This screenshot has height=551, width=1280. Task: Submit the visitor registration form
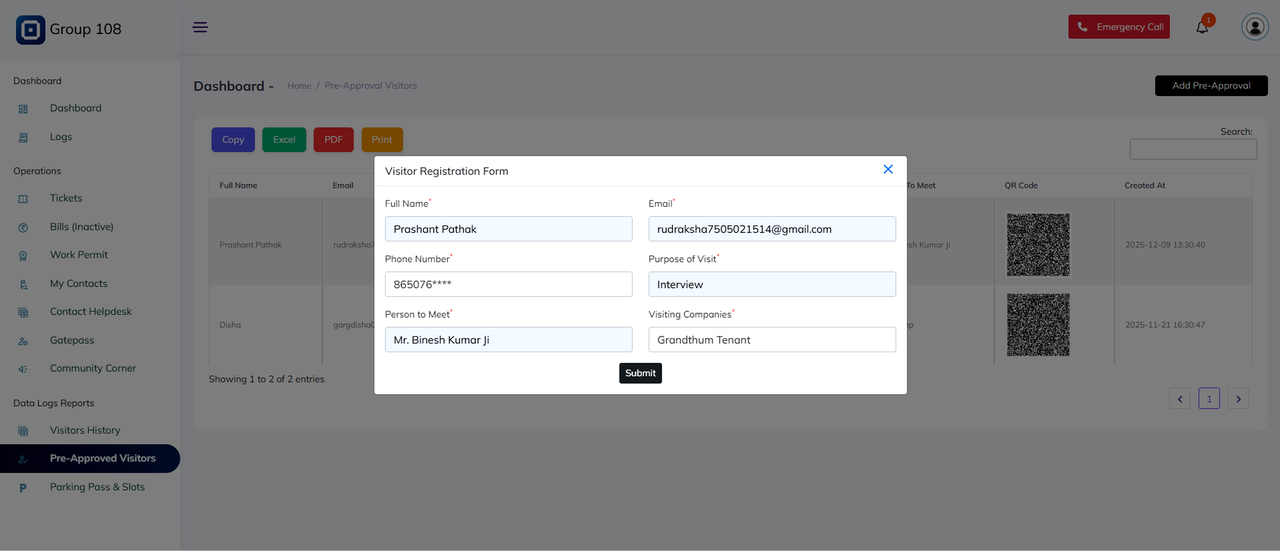pos(640,373)
